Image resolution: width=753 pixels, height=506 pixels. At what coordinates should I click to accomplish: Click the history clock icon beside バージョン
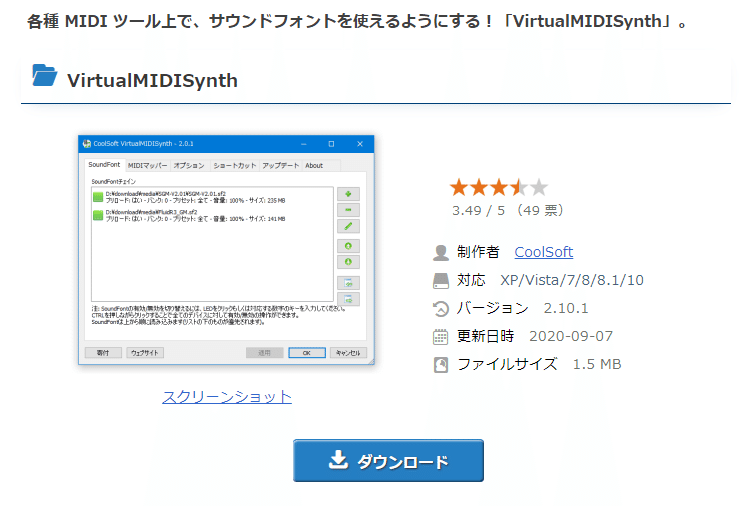click(440, 309)
